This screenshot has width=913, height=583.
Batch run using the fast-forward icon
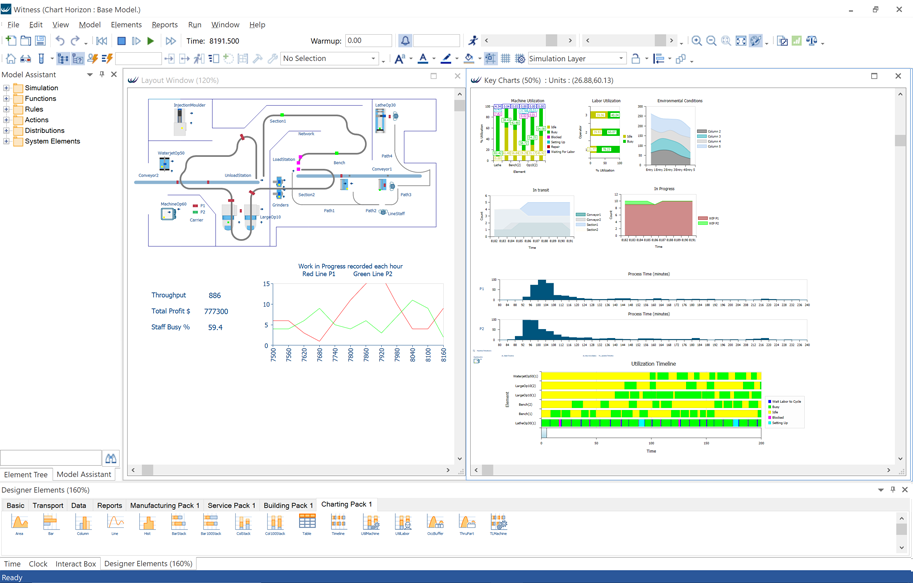[x=171, y=41]
